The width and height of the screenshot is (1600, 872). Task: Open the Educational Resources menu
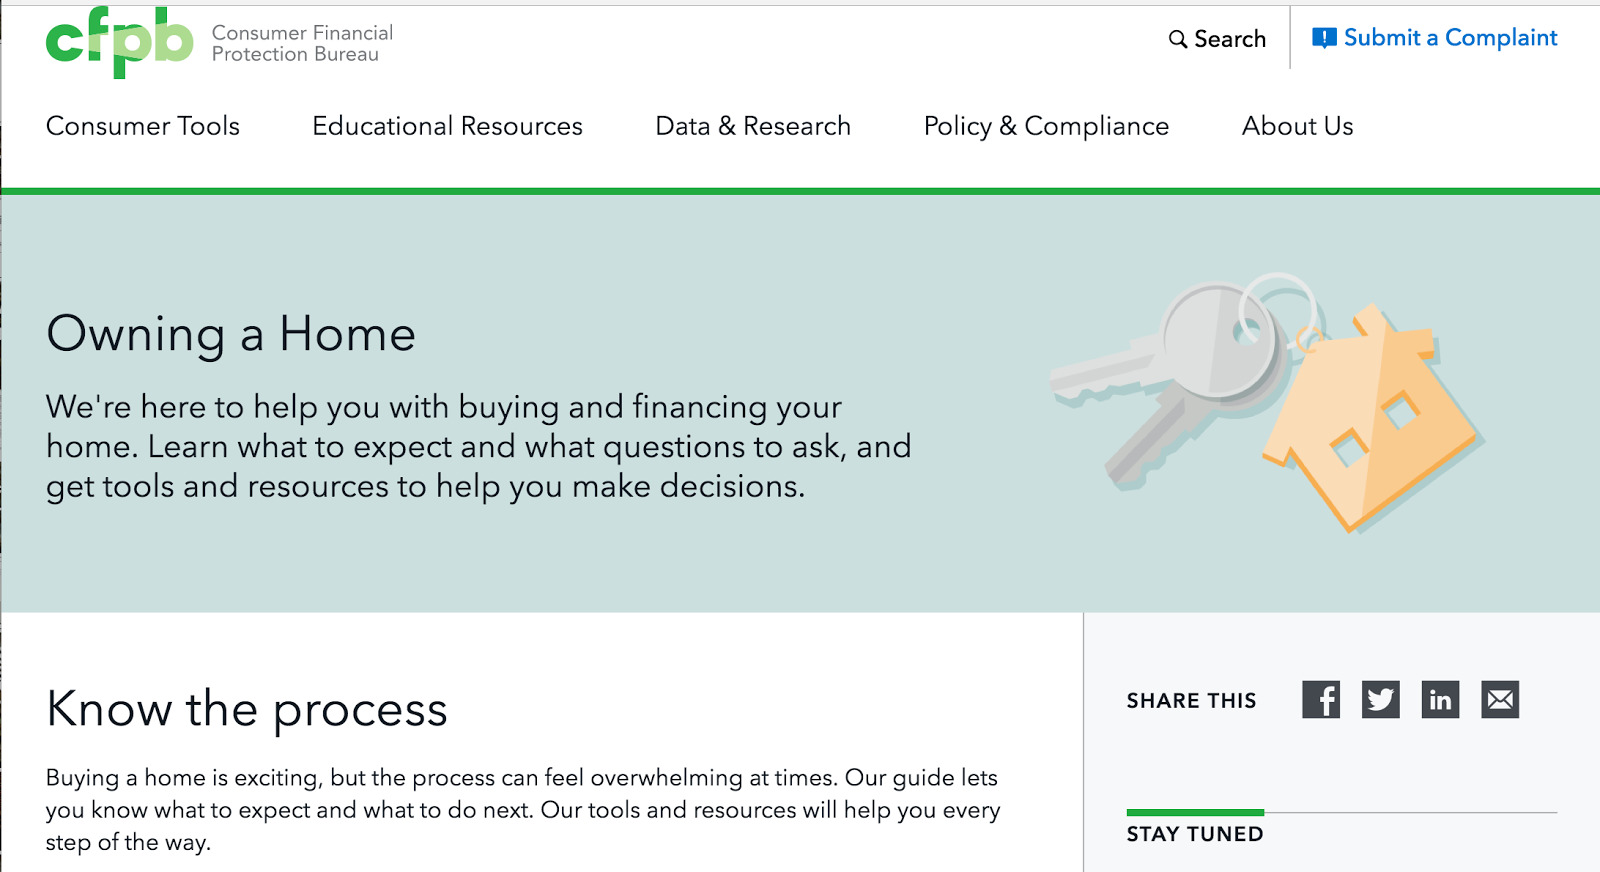click(x=447, y=127)
